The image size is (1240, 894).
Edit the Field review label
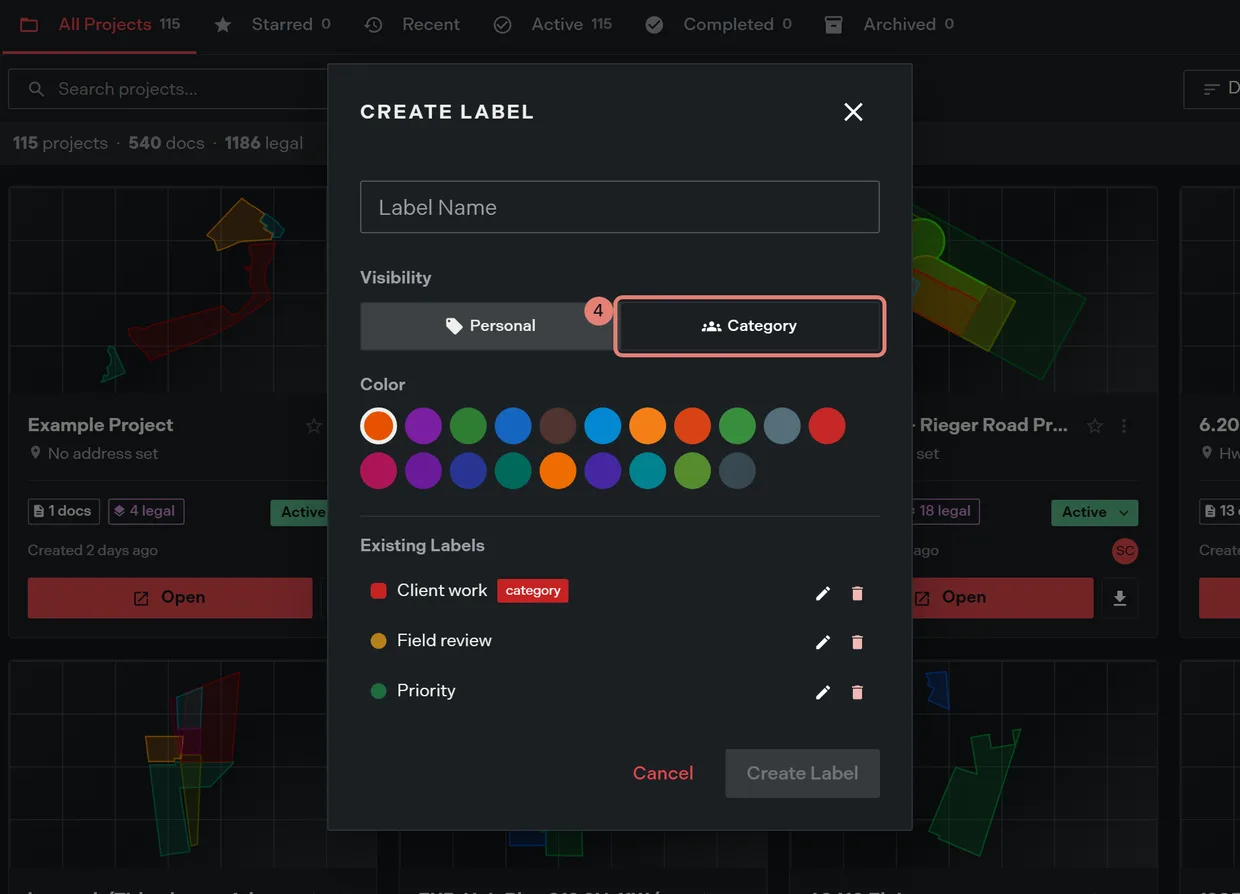(x=823, y=642)
